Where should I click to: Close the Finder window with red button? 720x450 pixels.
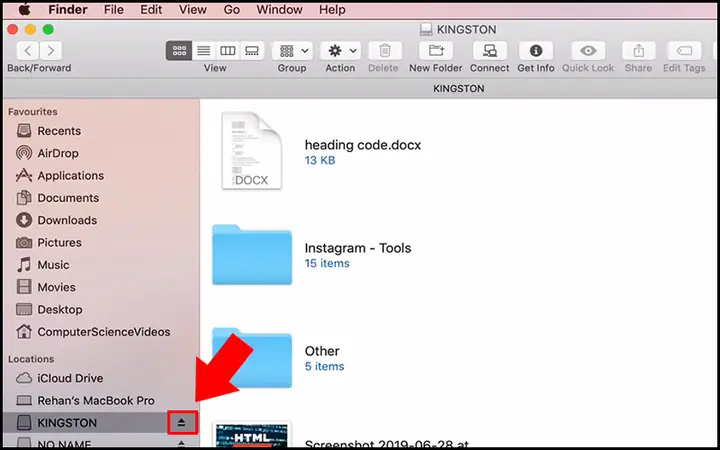[12, 30]
